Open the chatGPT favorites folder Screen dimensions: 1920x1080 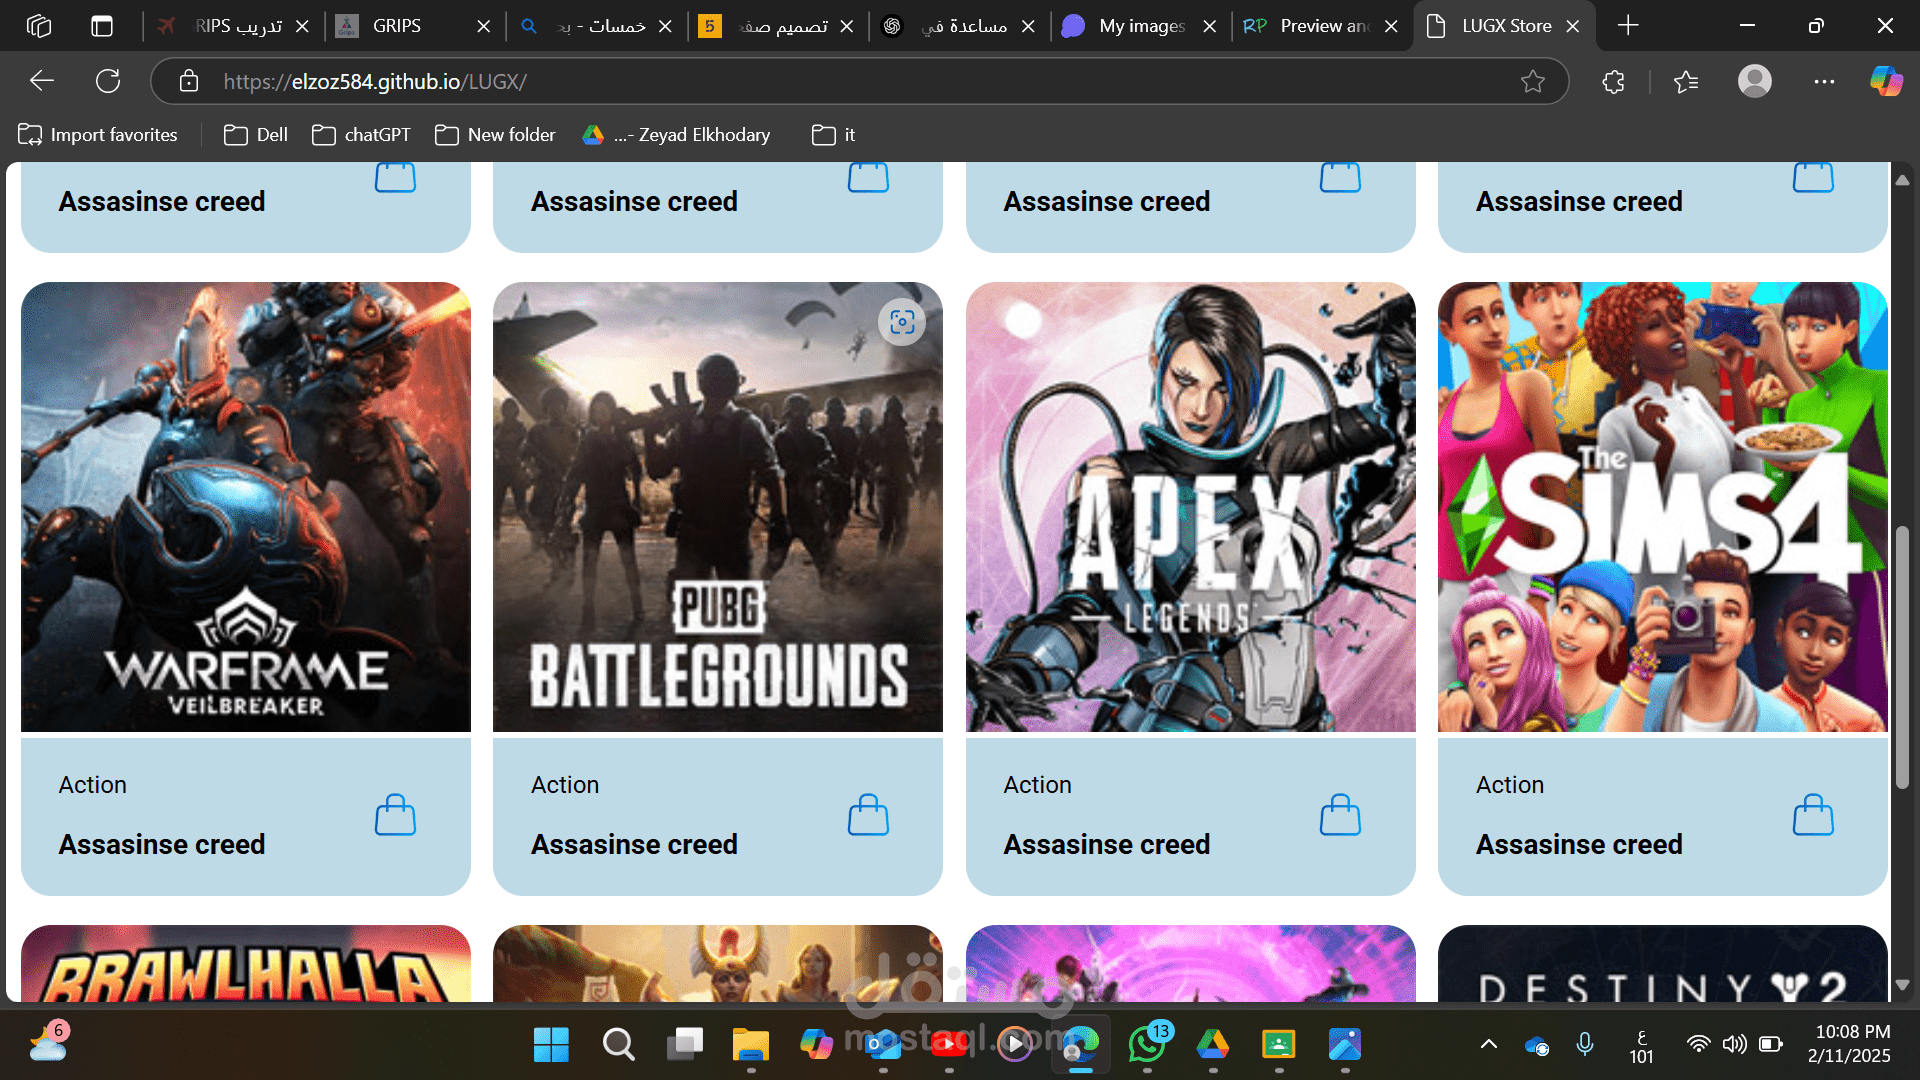coord(362,135)
